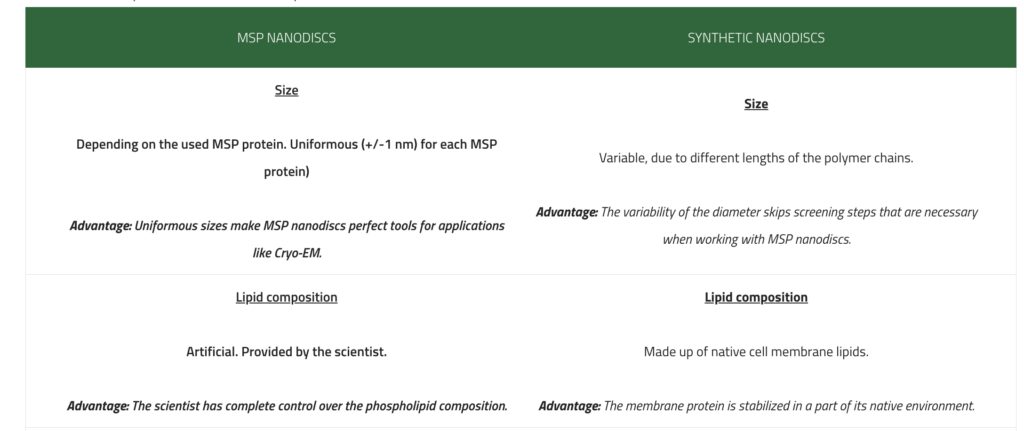Click the bold 'Advantage:' label above 'like Cryo-EM'
The width and height of the screenshot is (1024, 431).
pyautogui.click(x=101, y=226)
